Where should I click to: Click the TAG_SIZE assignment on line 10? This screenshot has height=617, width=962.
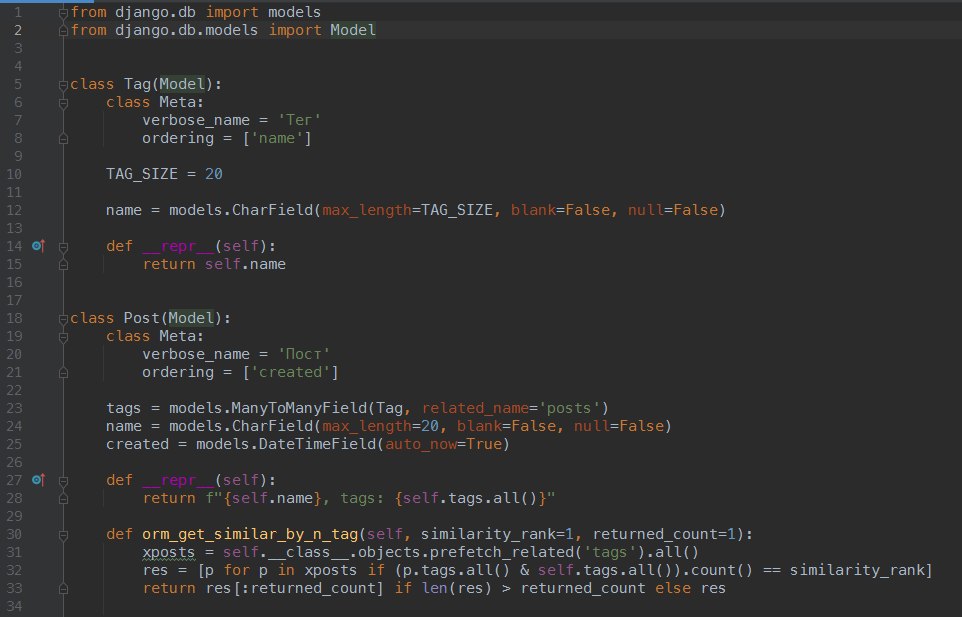(164, 174)
